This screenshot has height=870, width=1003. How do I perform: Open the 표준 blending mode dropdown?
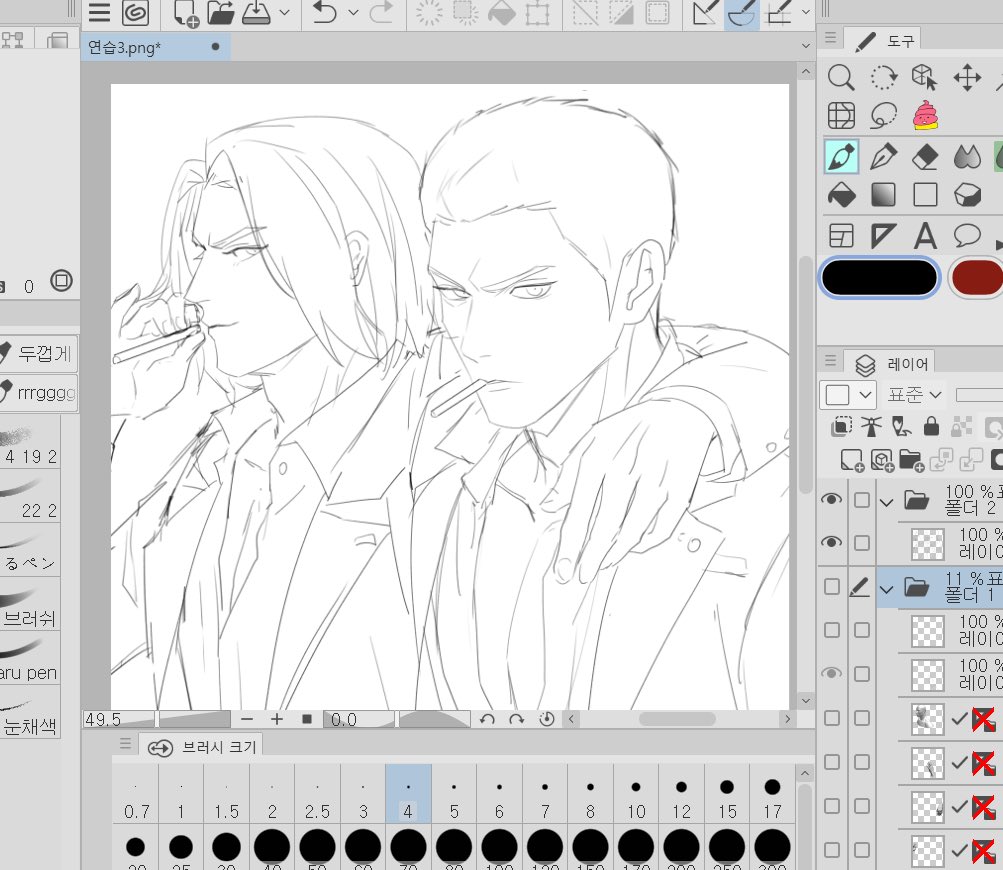click(x=914, y=395)
